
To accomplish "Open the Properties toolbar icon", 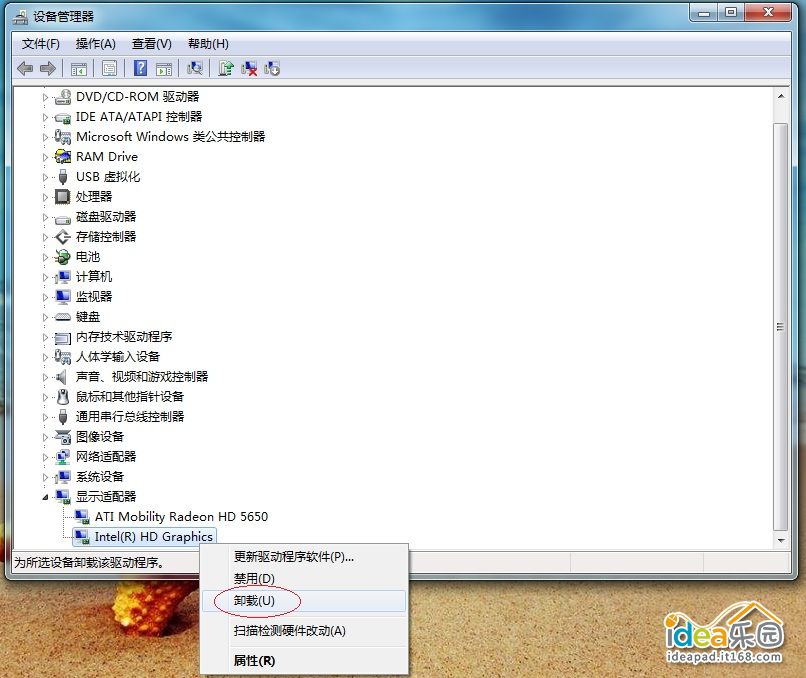I will pyautogui.click(x=109, y=68).
